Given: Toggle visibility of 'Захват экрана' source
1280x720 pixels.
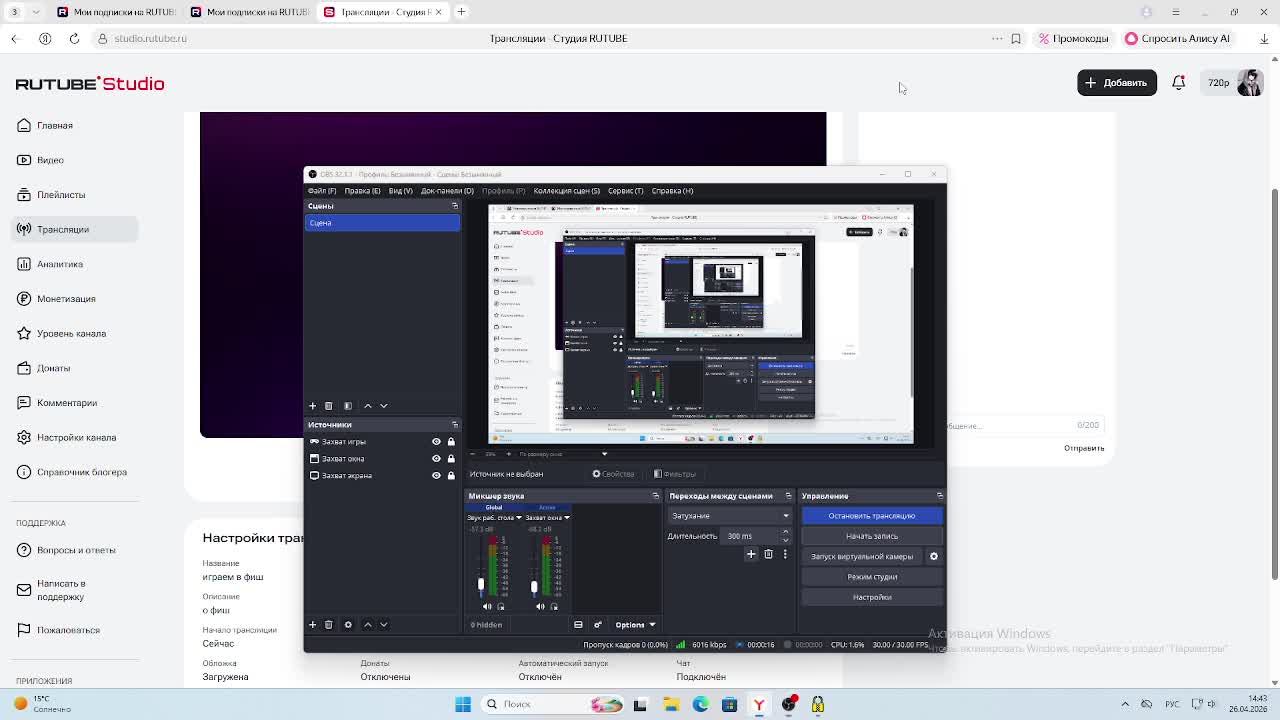Looking at the screenshot, I should point(436,476).
